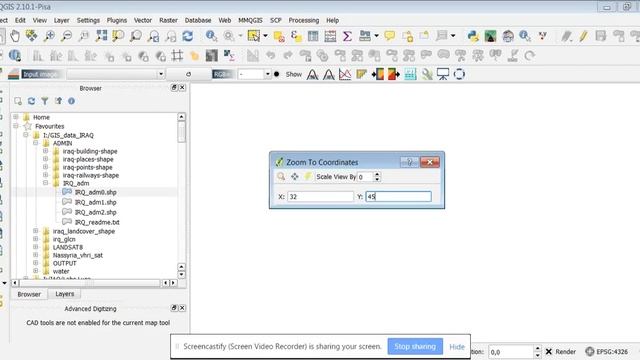640x360 pixels.
Task: Open the Python console icon
Action: [473, 36]
